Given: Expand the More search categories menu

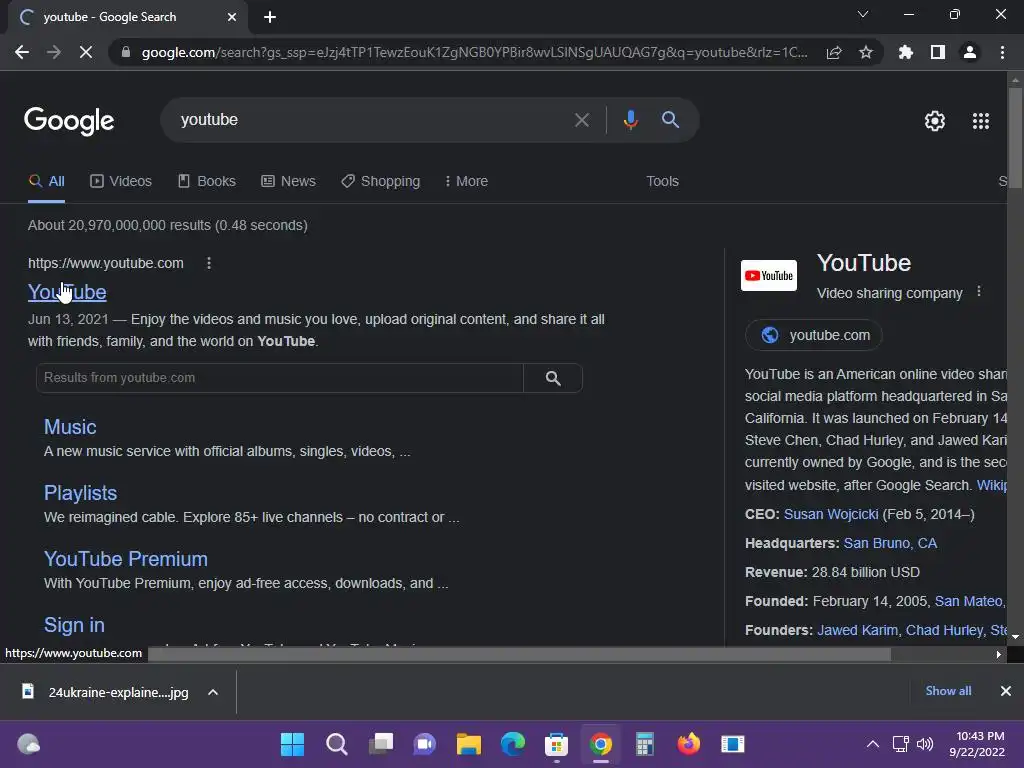Looking at the screenshot, I should [x=466, y=182].
